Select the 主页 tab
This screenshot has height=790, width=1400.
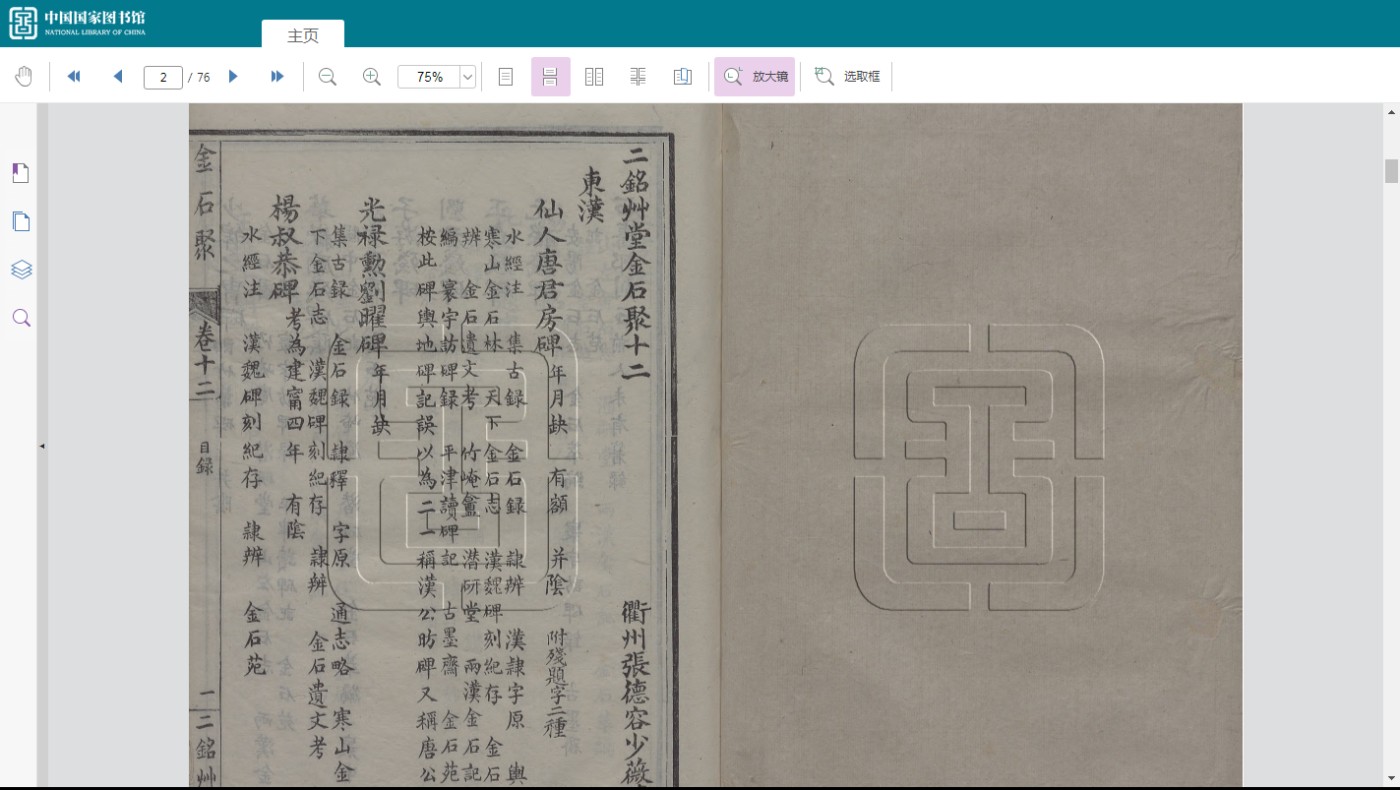[x=303, y=35]
